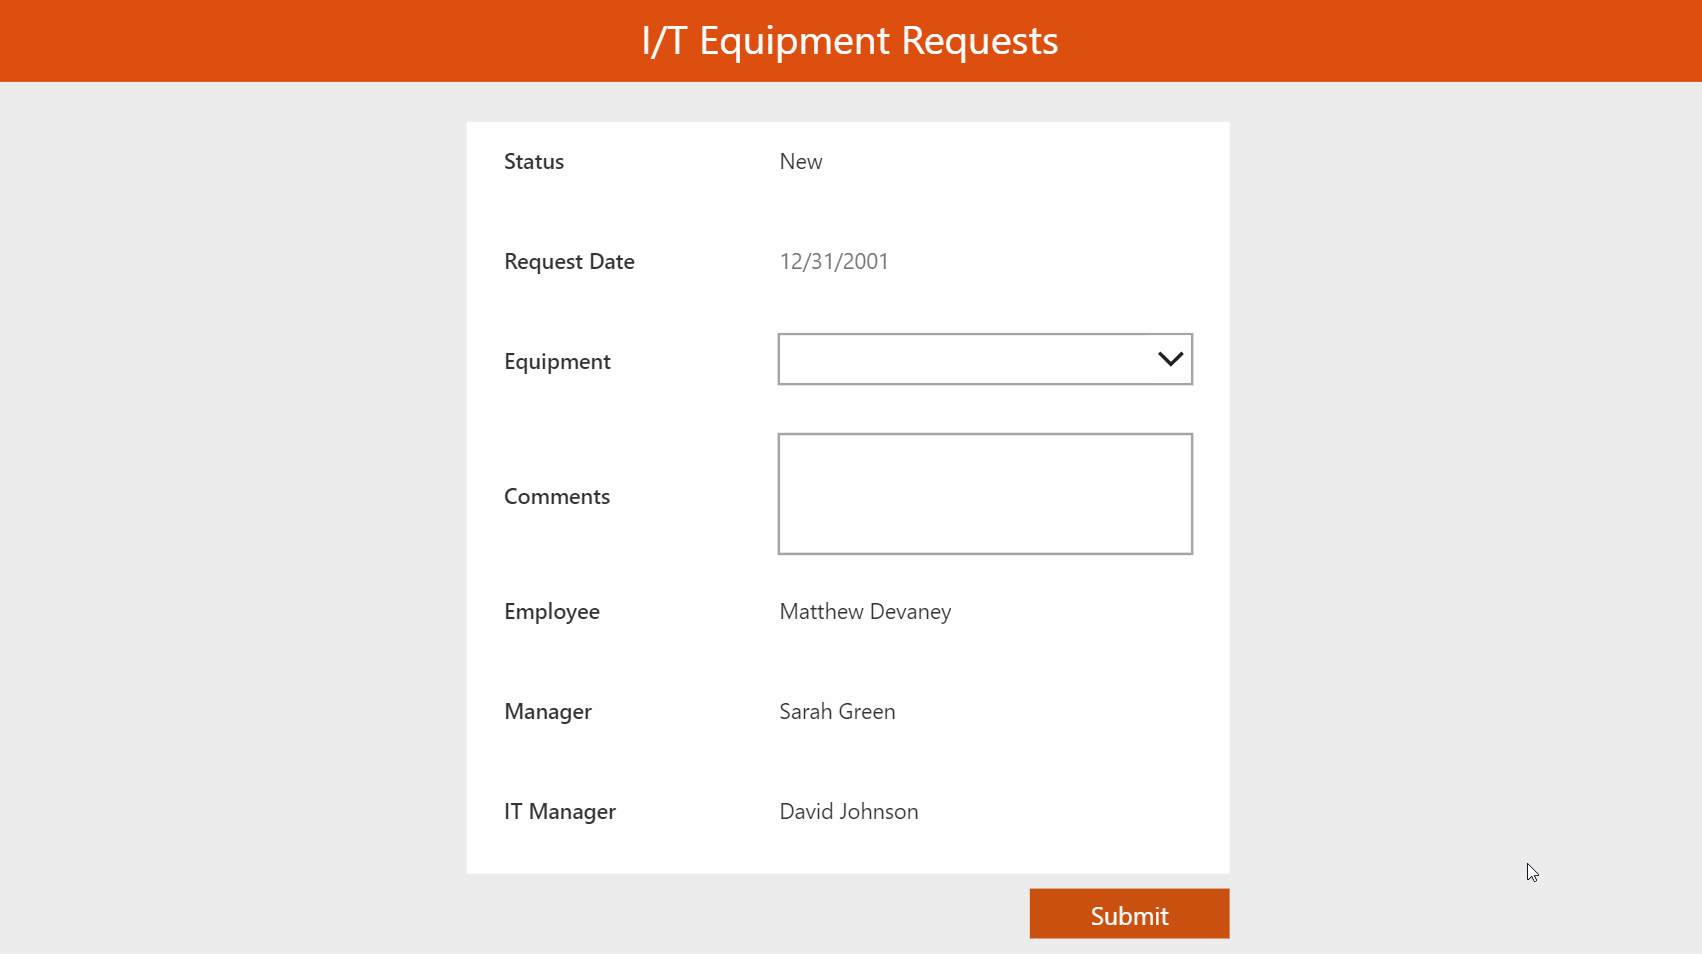This screenshot has width=1702, height=954.
Task: Submit the equipment request form
Action: pyautogui.click(x=1128, y=913)
